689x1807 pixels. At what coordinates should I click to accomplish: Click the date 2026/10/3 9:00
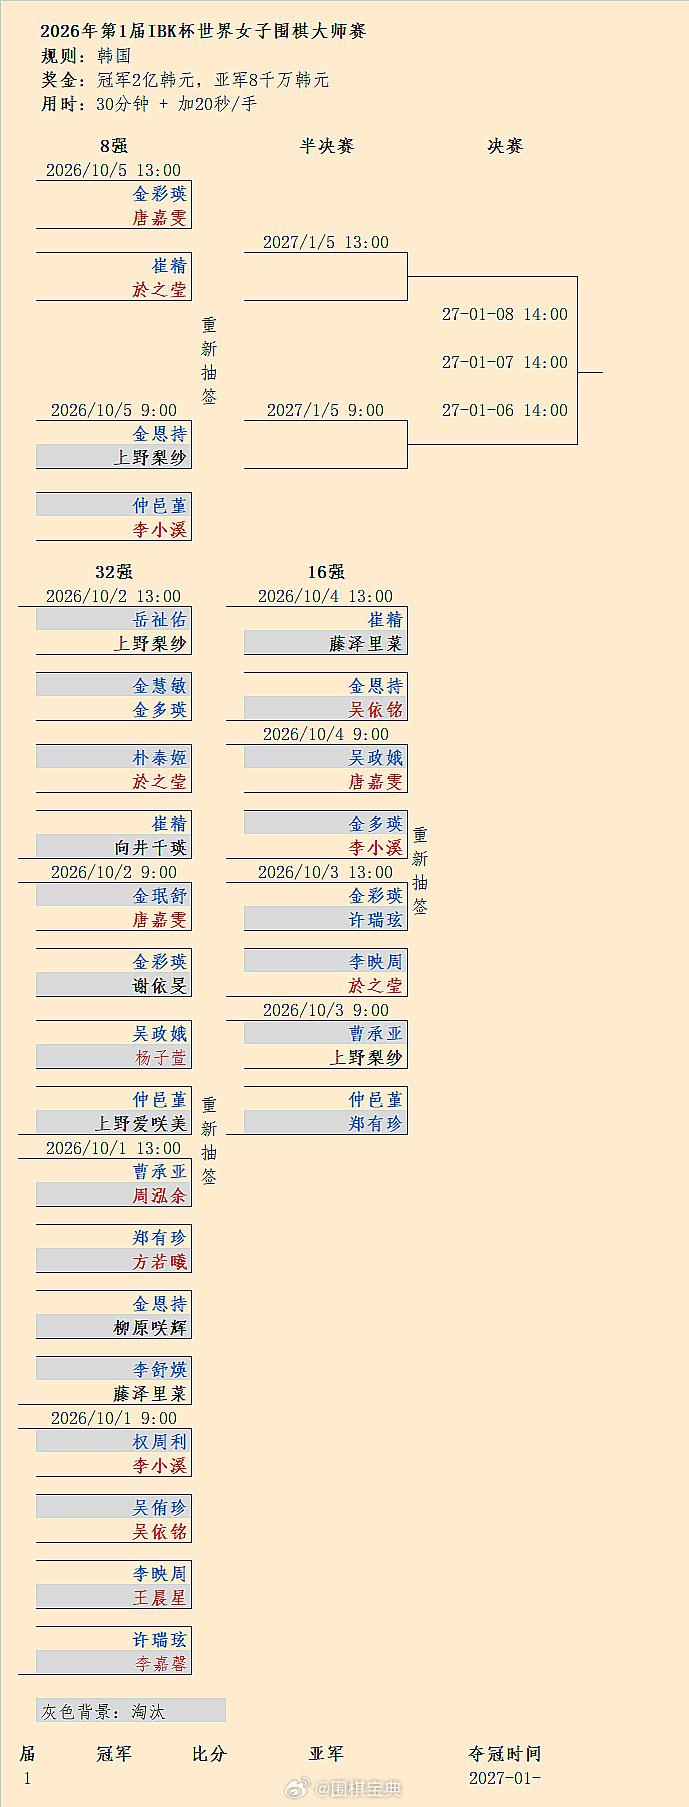pyautogui.click(x=326, y=1010)
